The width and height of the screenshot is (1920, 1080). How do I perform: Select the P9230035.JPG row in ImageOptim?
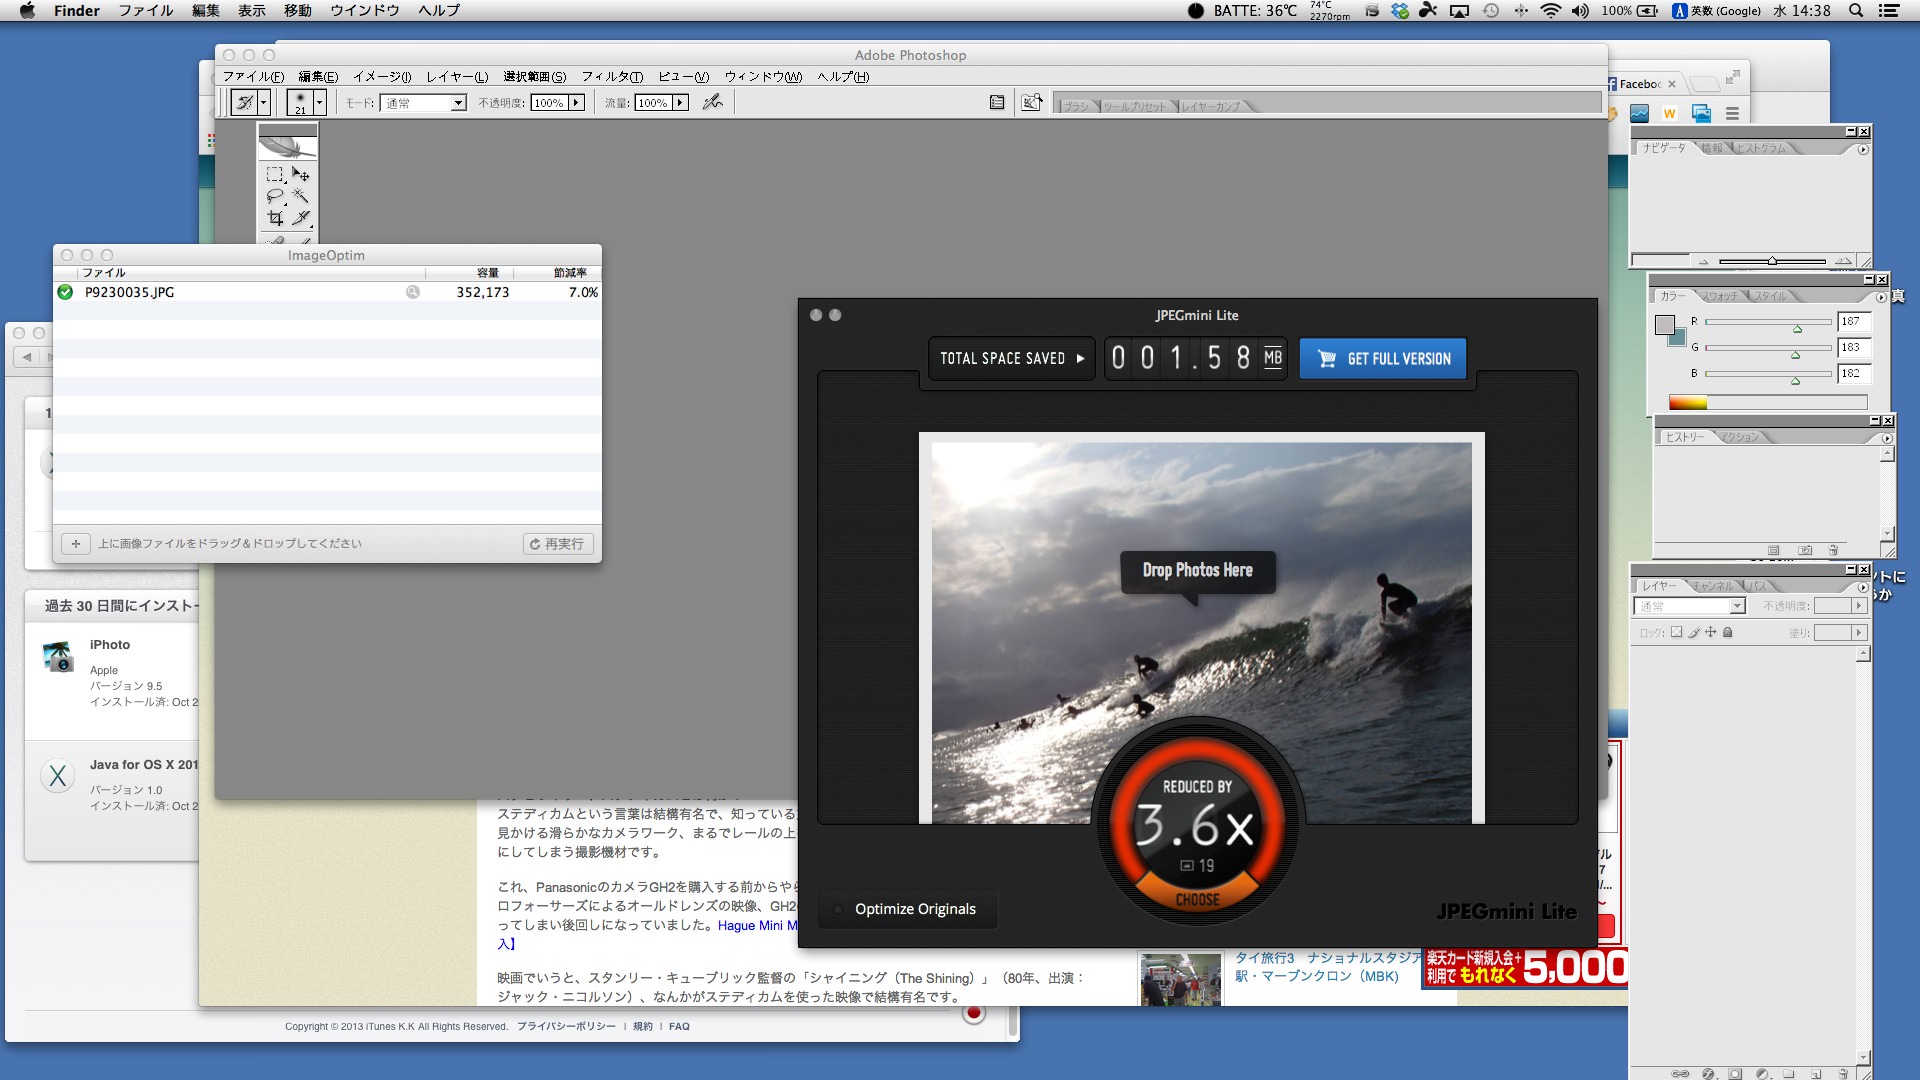coord(327,292)
